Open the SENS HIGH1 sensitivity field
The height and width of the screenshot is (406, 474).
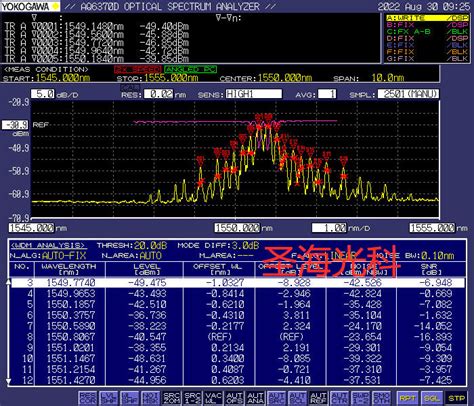click(254, 94)
